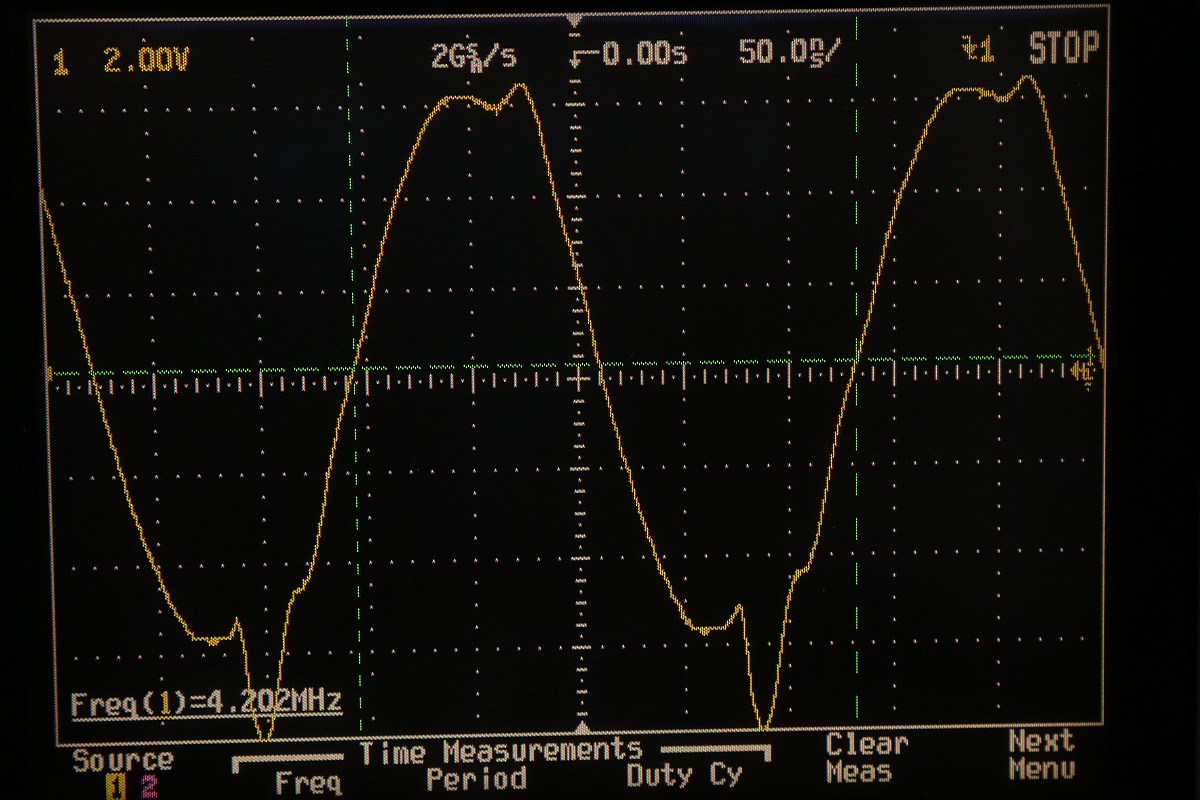Clear measurements with Clear Meas
1200x800 pixels.
(867, 757)
